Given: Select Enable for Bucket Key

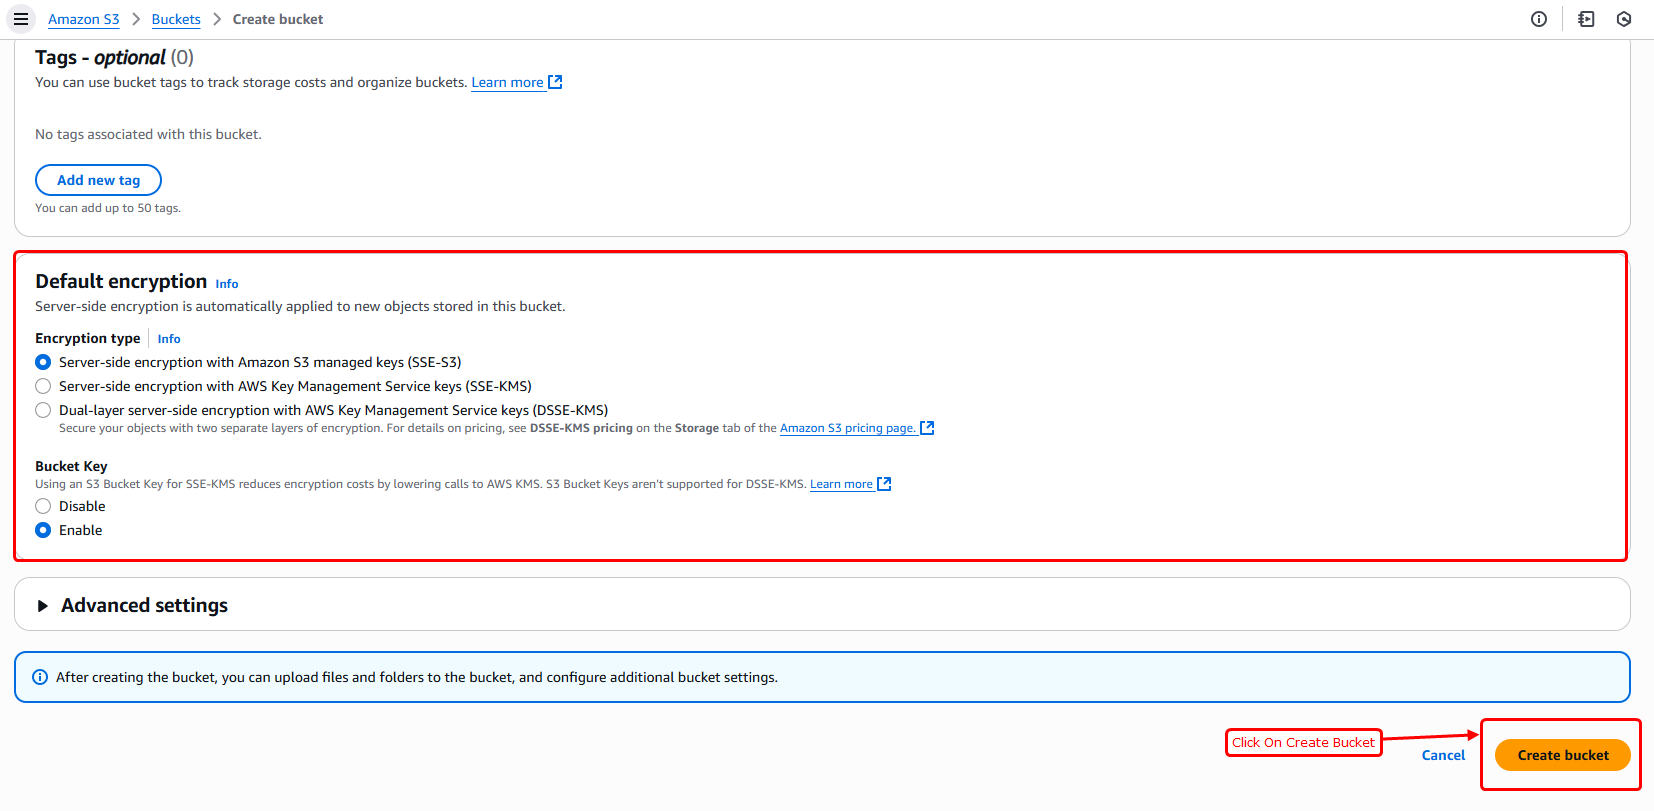Looking at the screenshot, I should (x=43, y=530).
